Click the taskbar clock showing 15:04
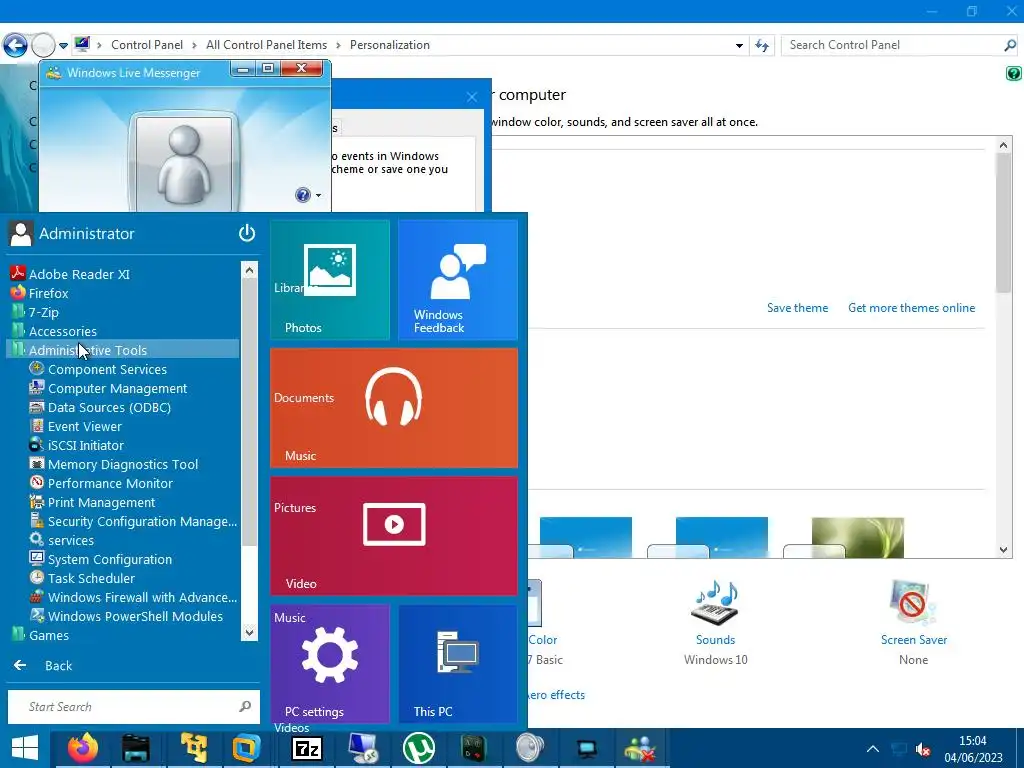The width and height of the screenshot is (1024, 768). coord(973,749)
